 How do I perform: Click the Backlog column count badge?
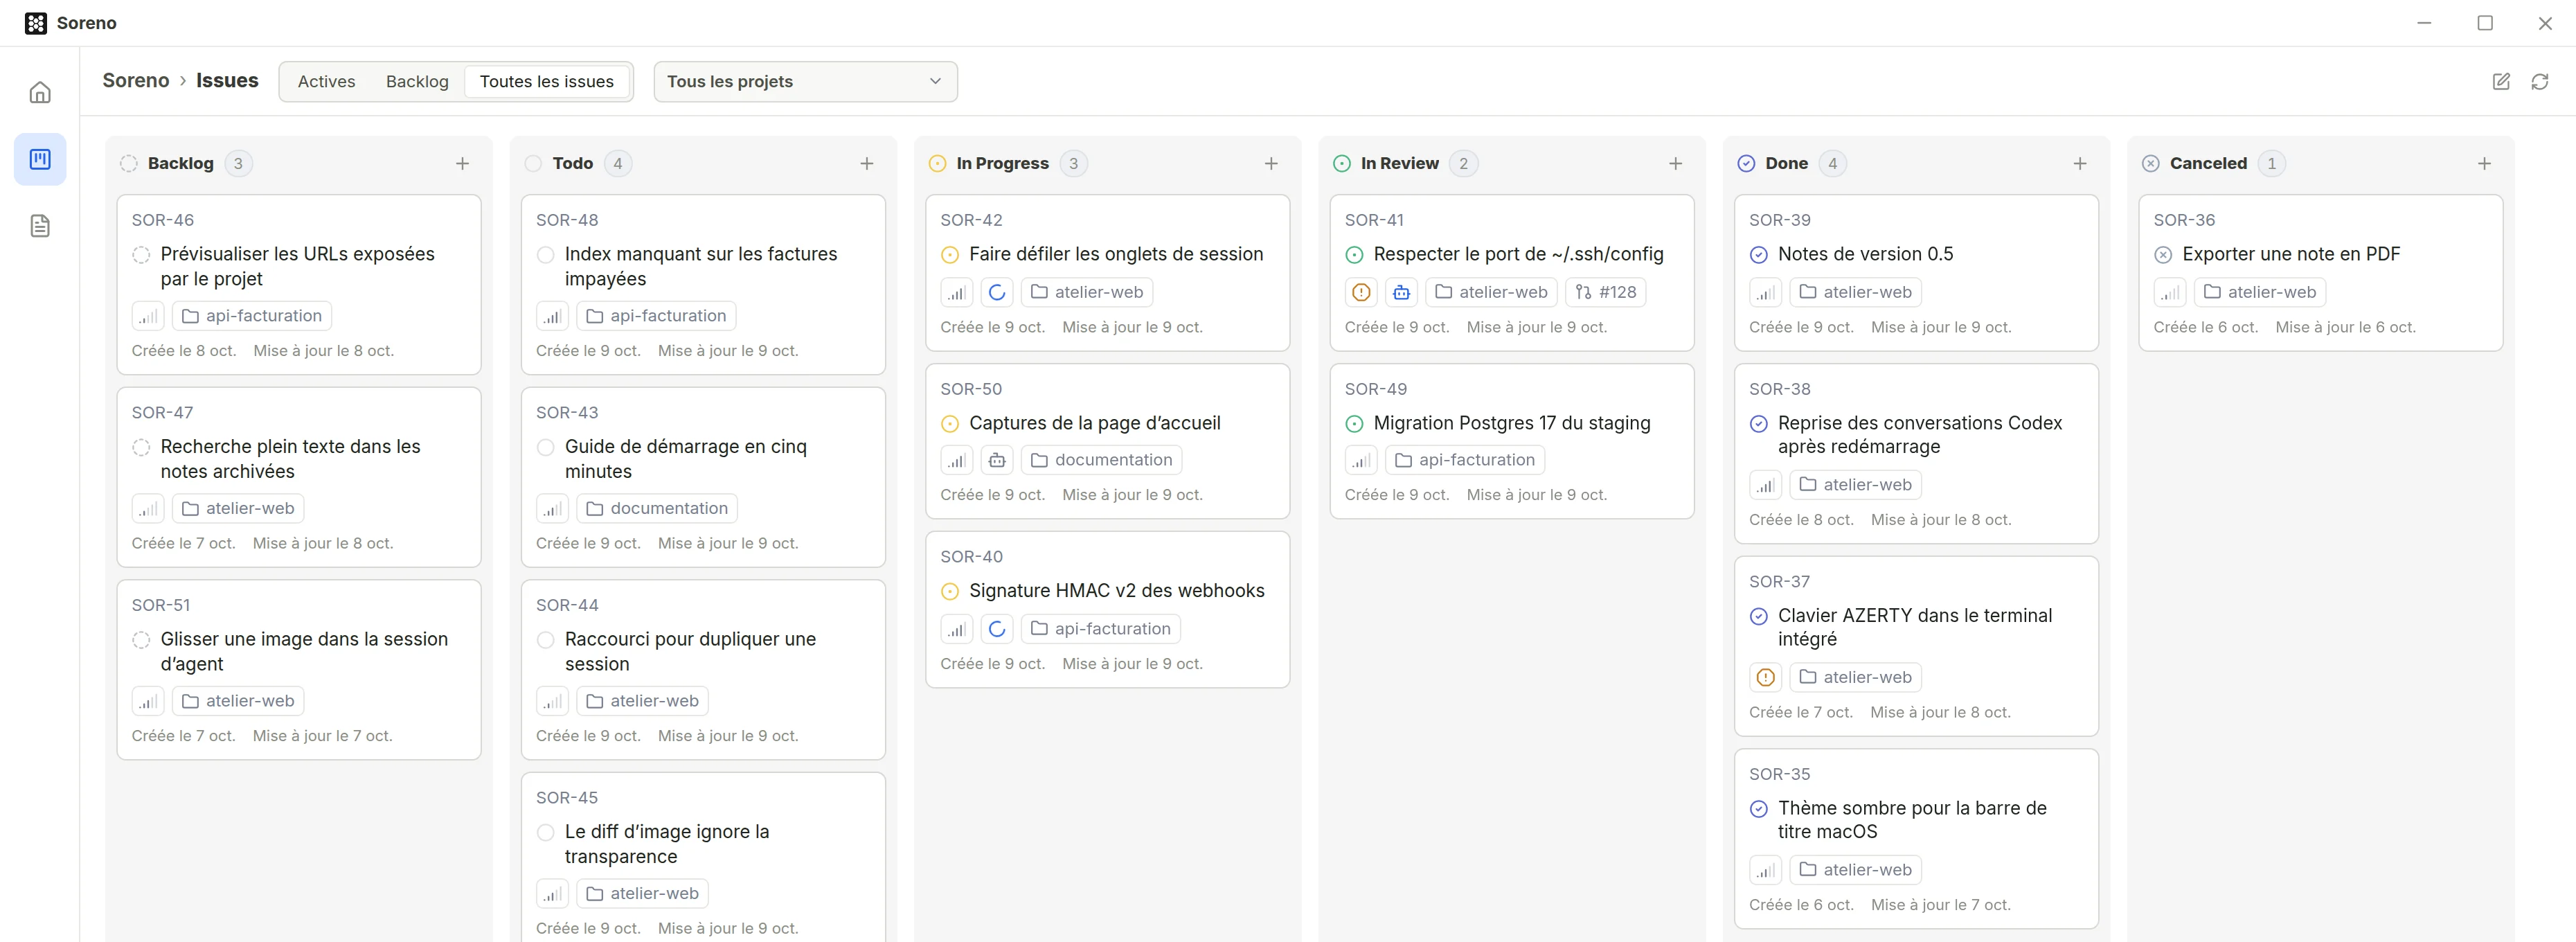point(238,163)
